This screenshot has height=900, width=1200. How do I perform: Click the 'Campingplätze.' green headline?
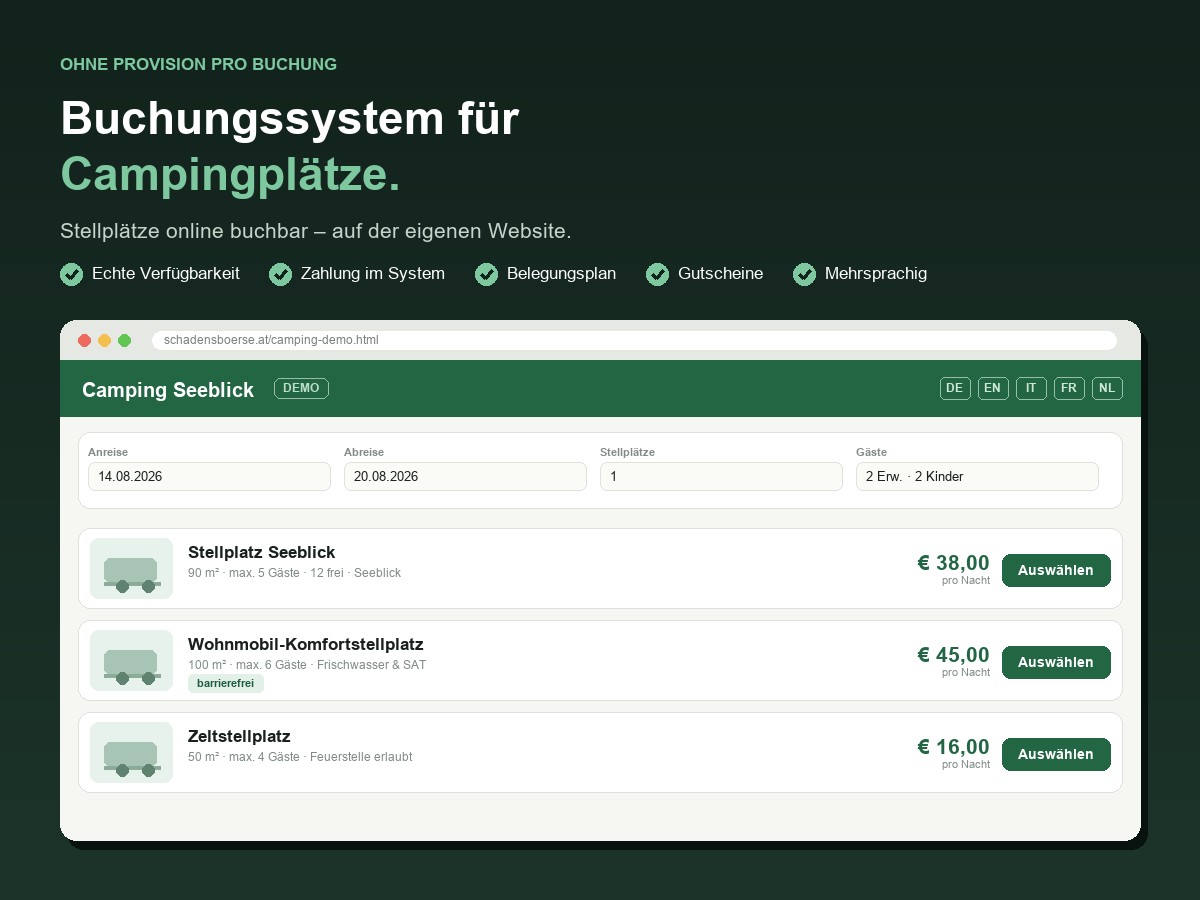(230, 174)
